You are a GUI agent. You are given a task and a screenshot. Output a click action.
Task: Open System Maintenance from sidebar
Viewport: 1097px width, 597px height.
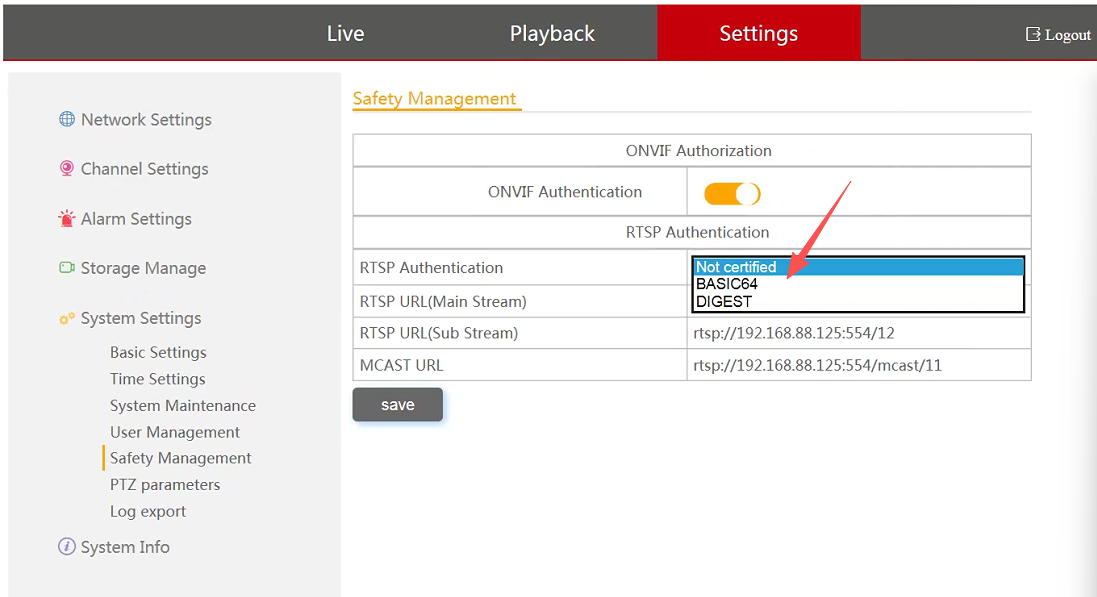pyautogui.click(x=183, y=405)
